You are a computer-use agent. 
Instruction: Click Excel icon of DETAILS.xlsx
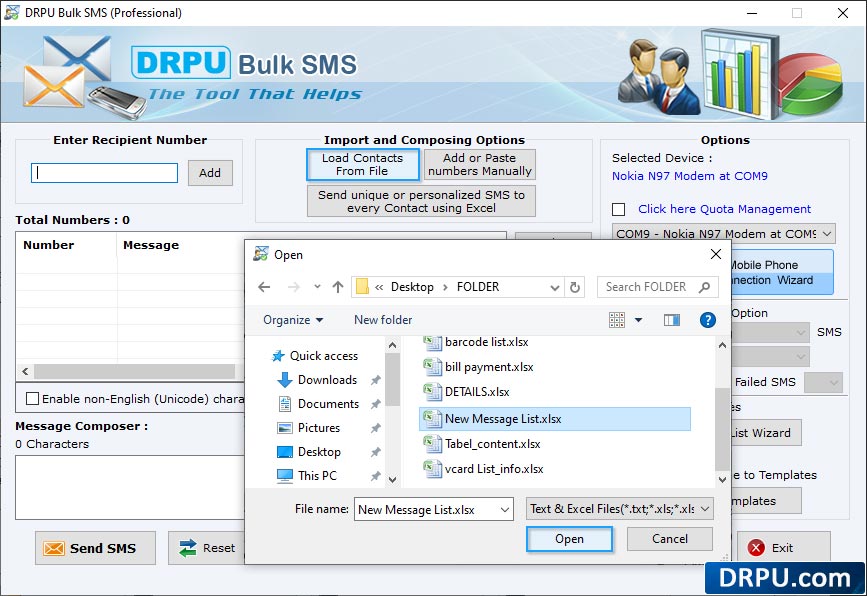(x=432, y=392)
